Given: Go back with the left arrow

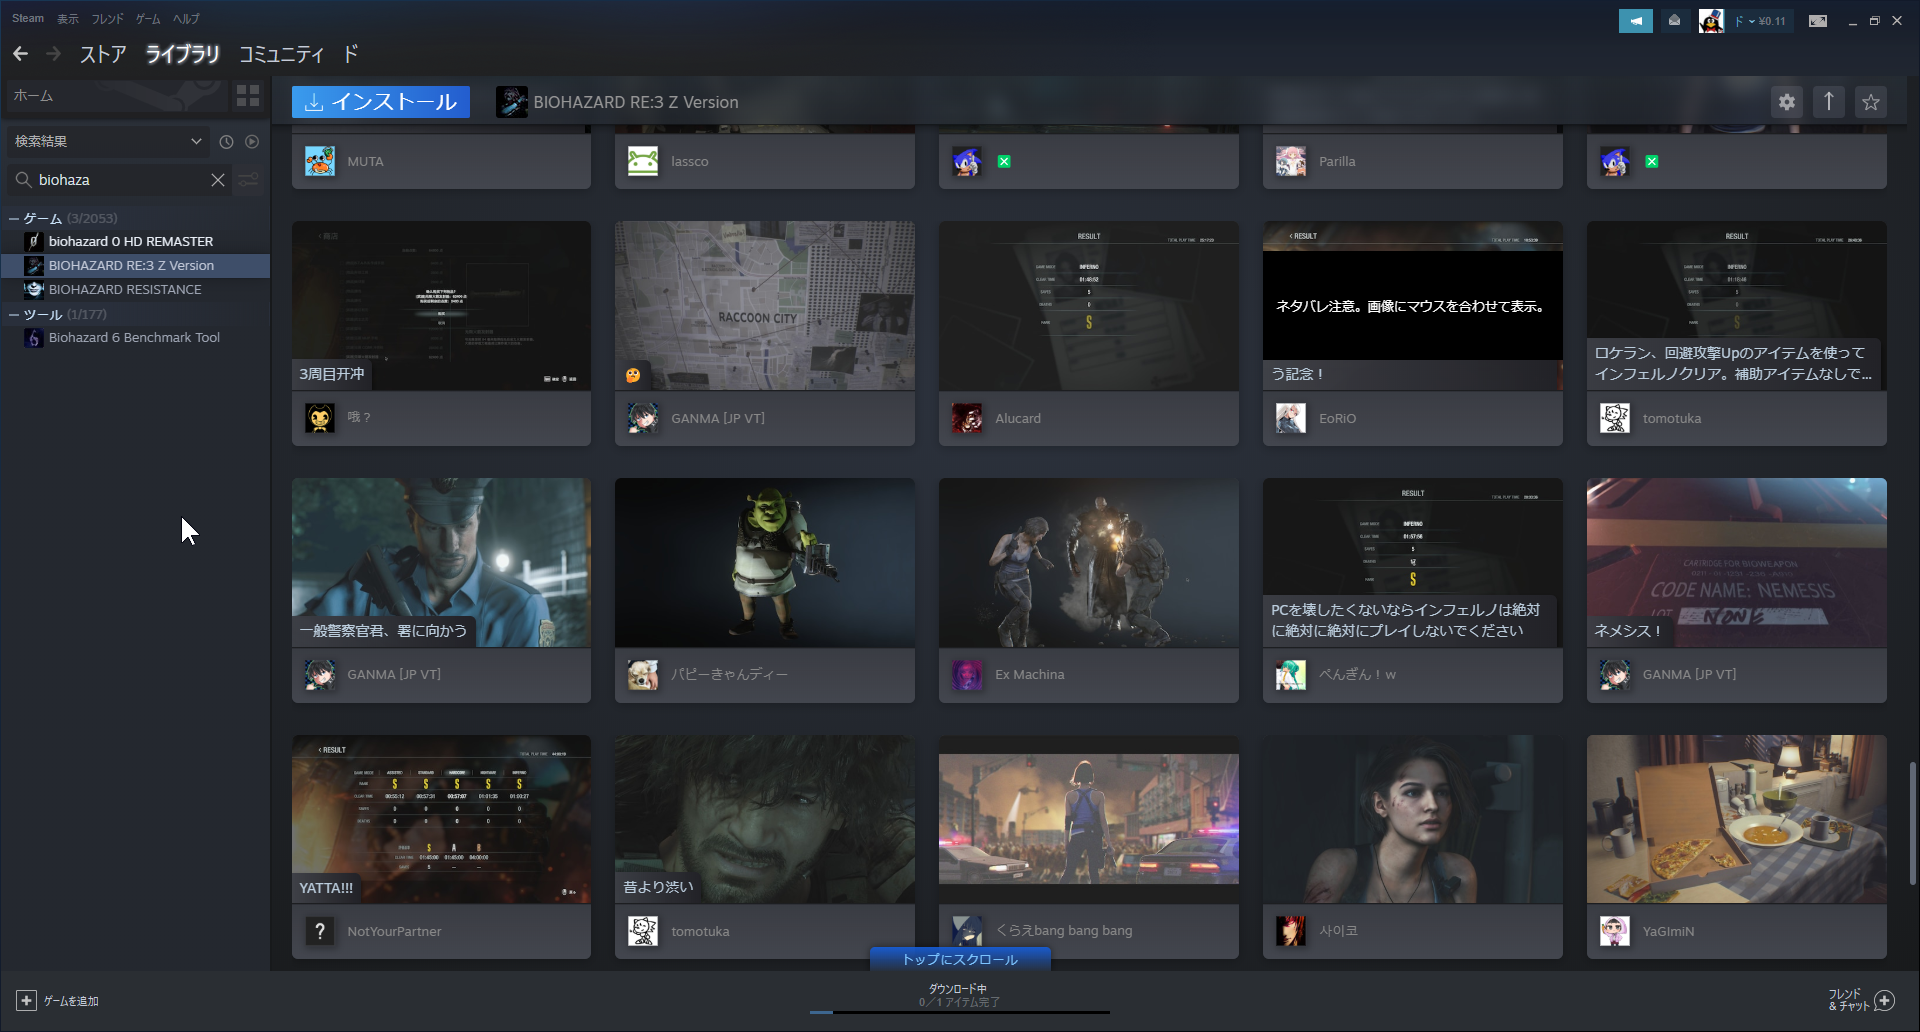Looking at the screenshot, I should click(x=20, y=54).
